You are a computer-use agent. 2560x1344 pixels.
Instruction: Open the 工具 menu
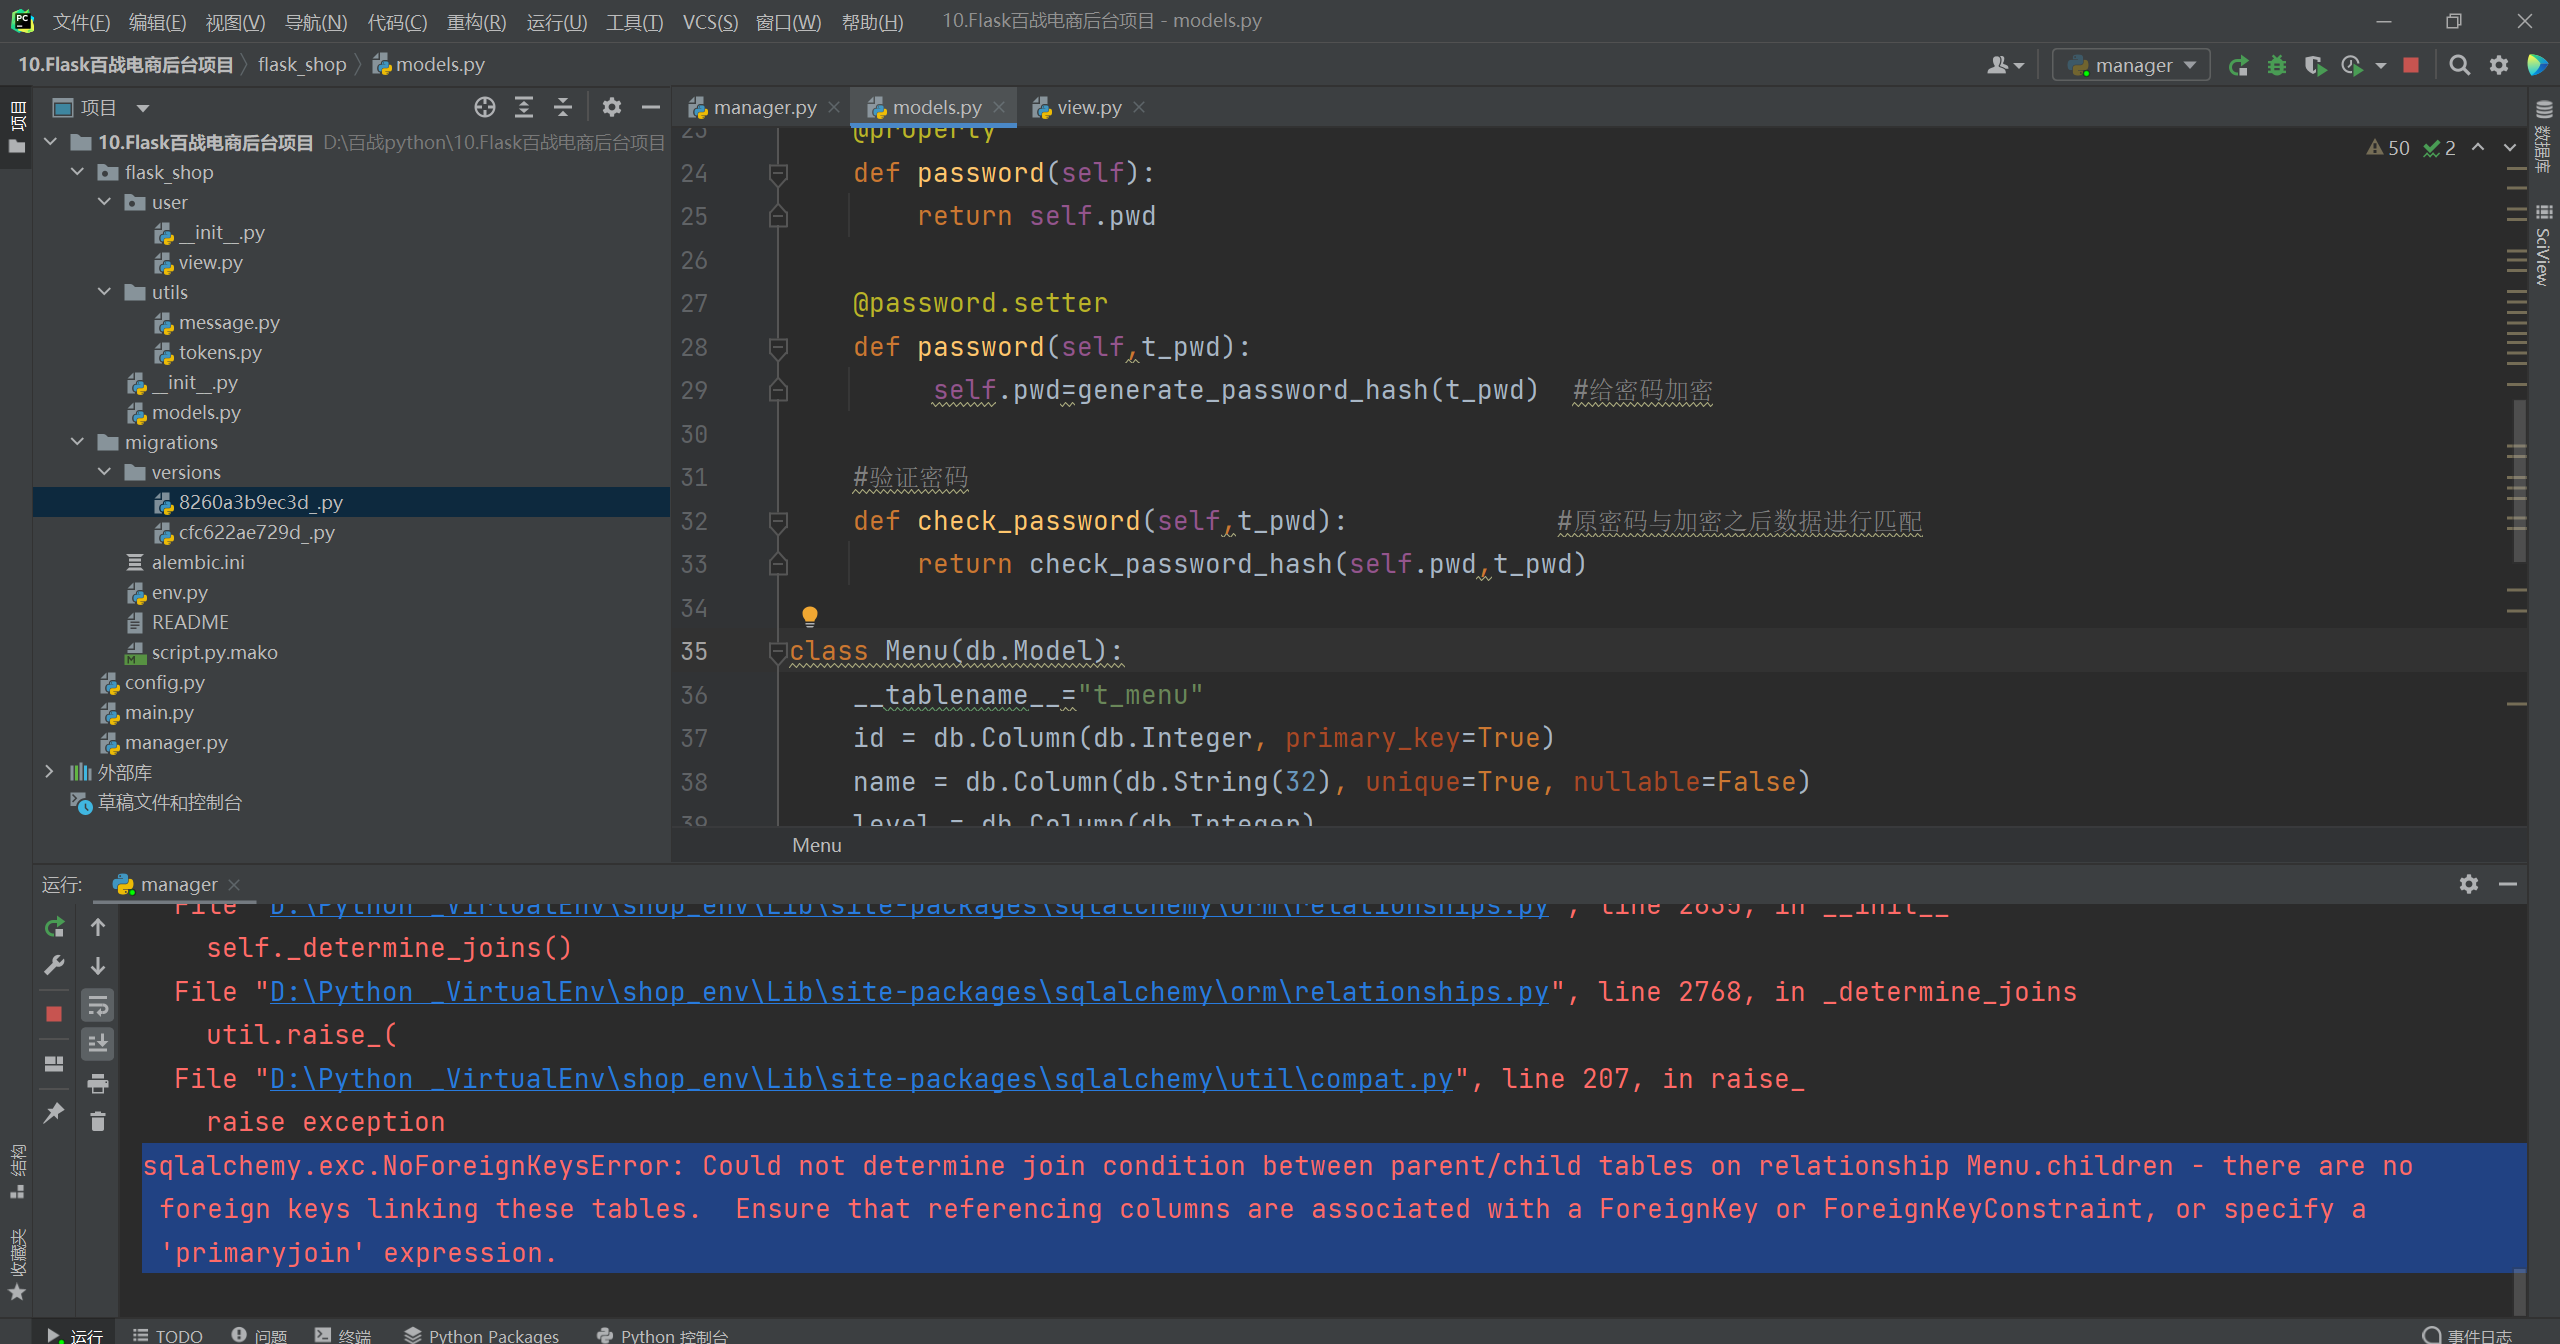point(634,21)
